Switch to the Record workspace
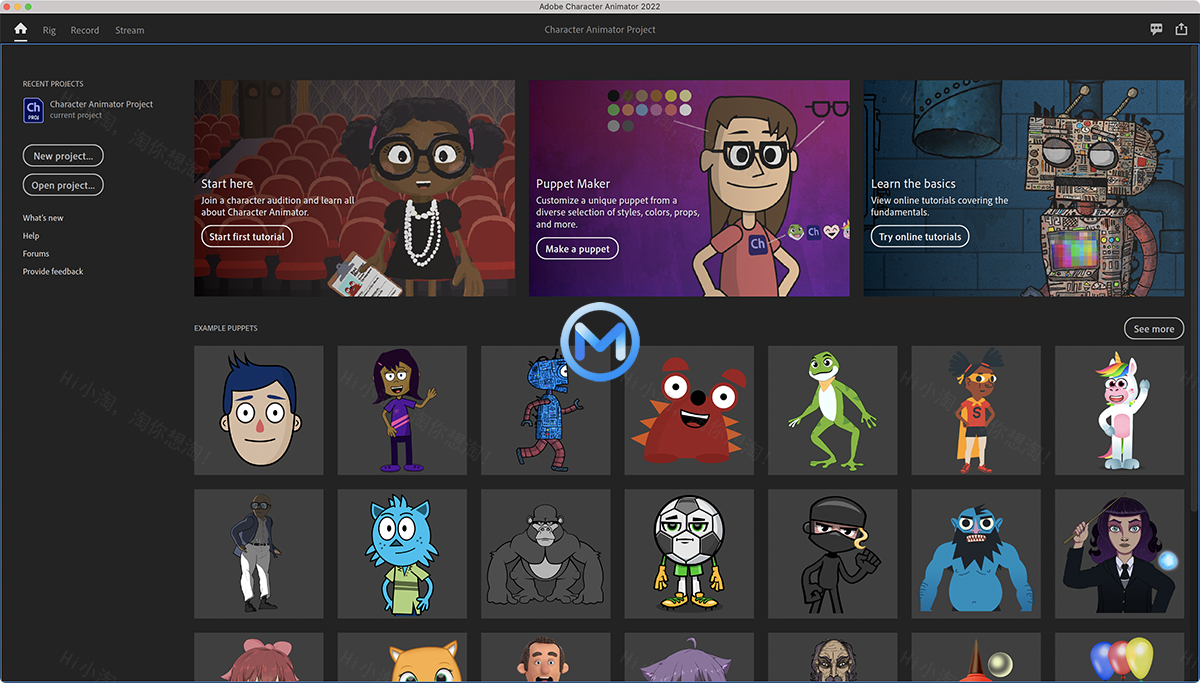 (84, 30)
